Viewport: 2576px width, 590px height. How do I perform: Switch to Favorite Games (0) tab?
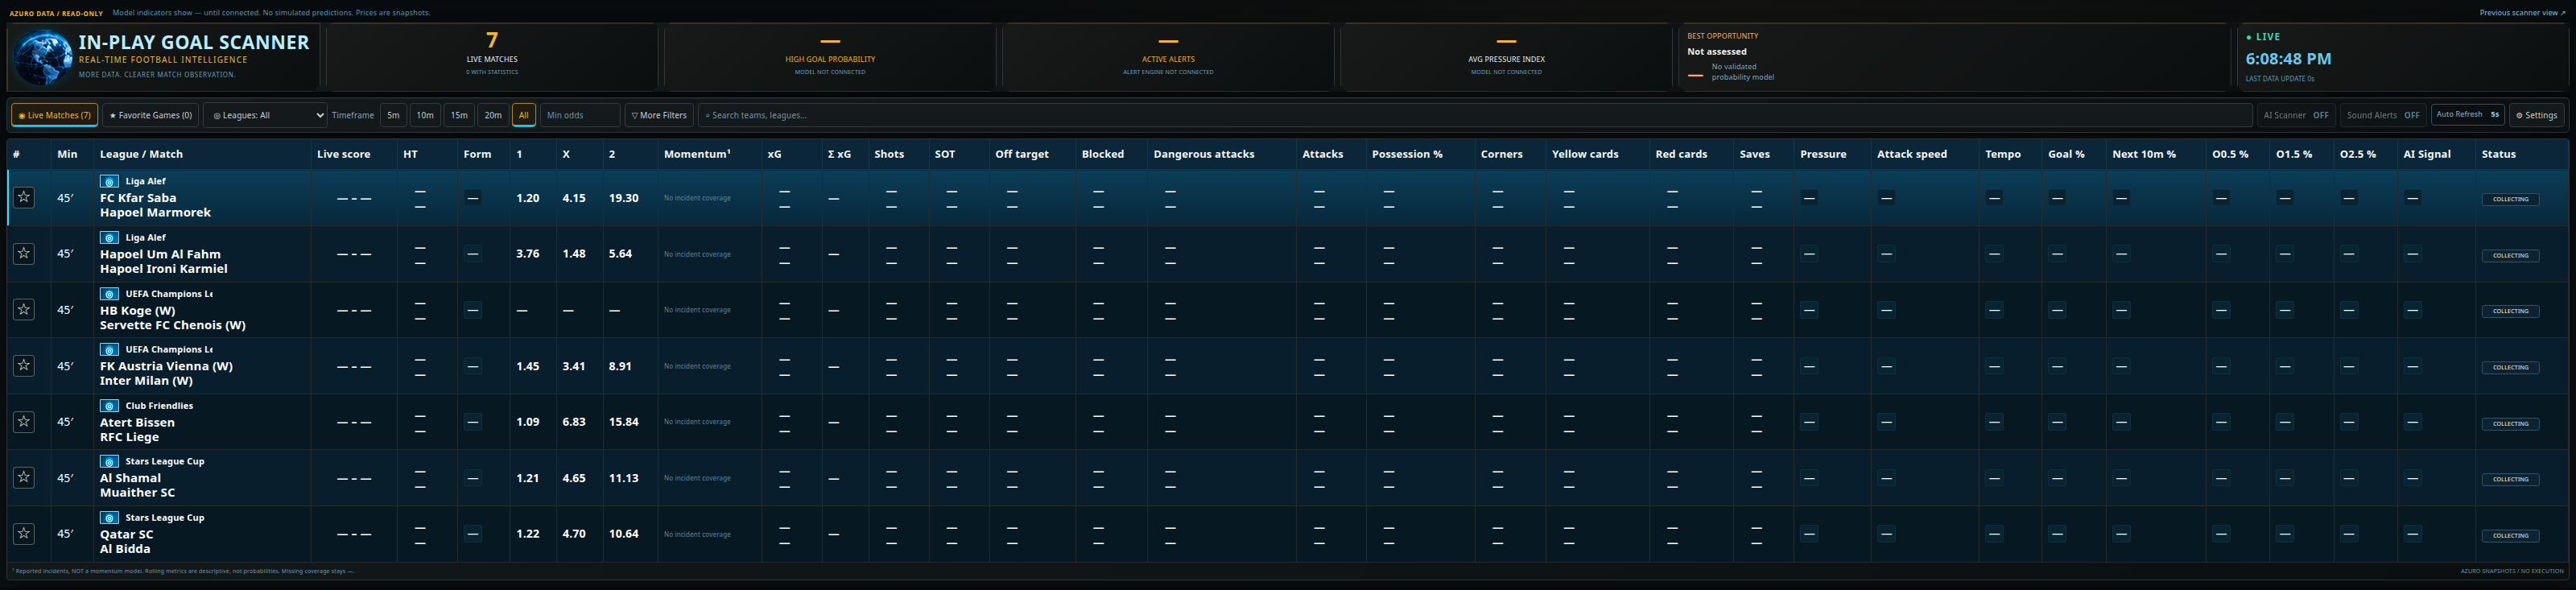tap(150, 115)
